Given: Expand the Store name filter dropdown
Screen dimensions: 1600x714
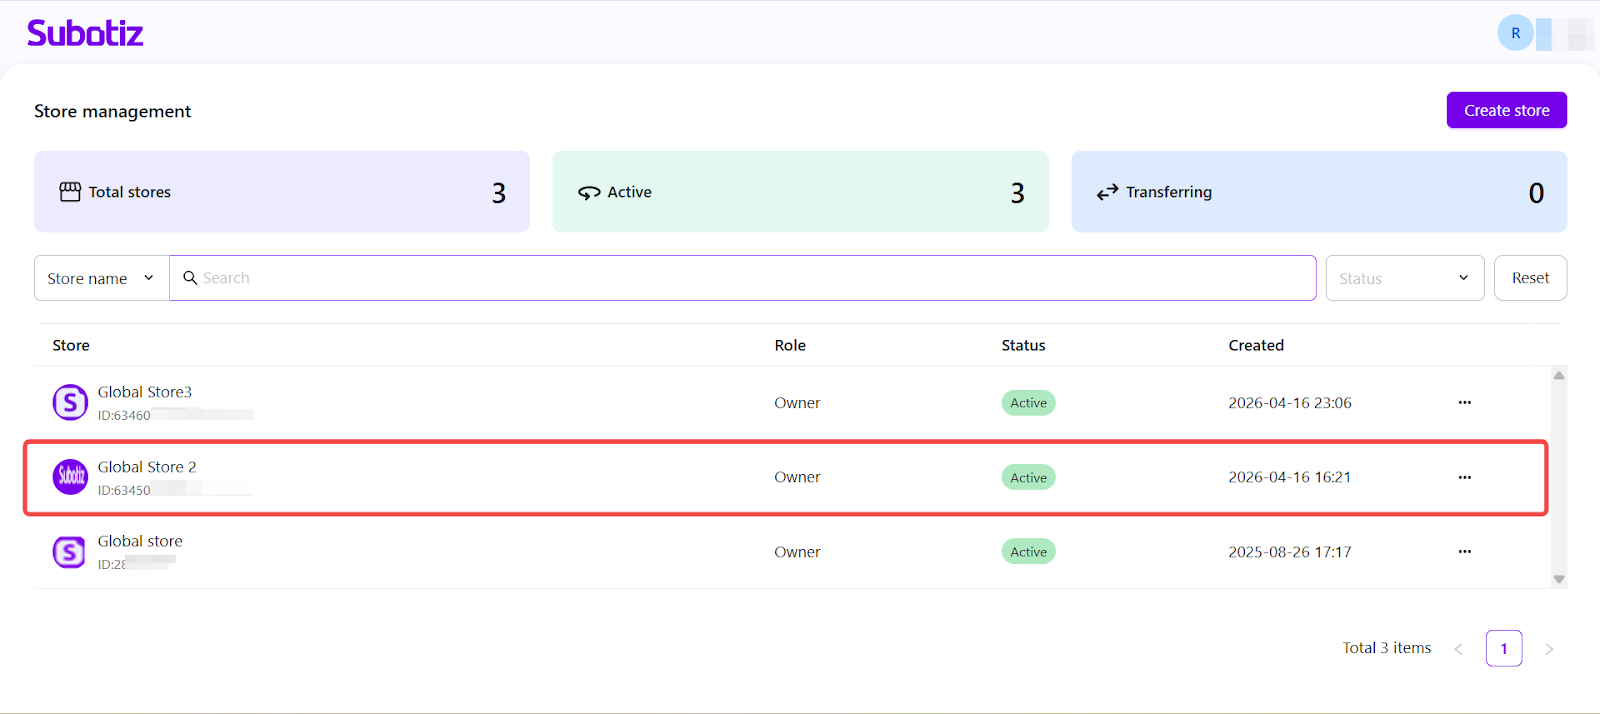Looking at the screenshot, I should click(x=101, y=278).
